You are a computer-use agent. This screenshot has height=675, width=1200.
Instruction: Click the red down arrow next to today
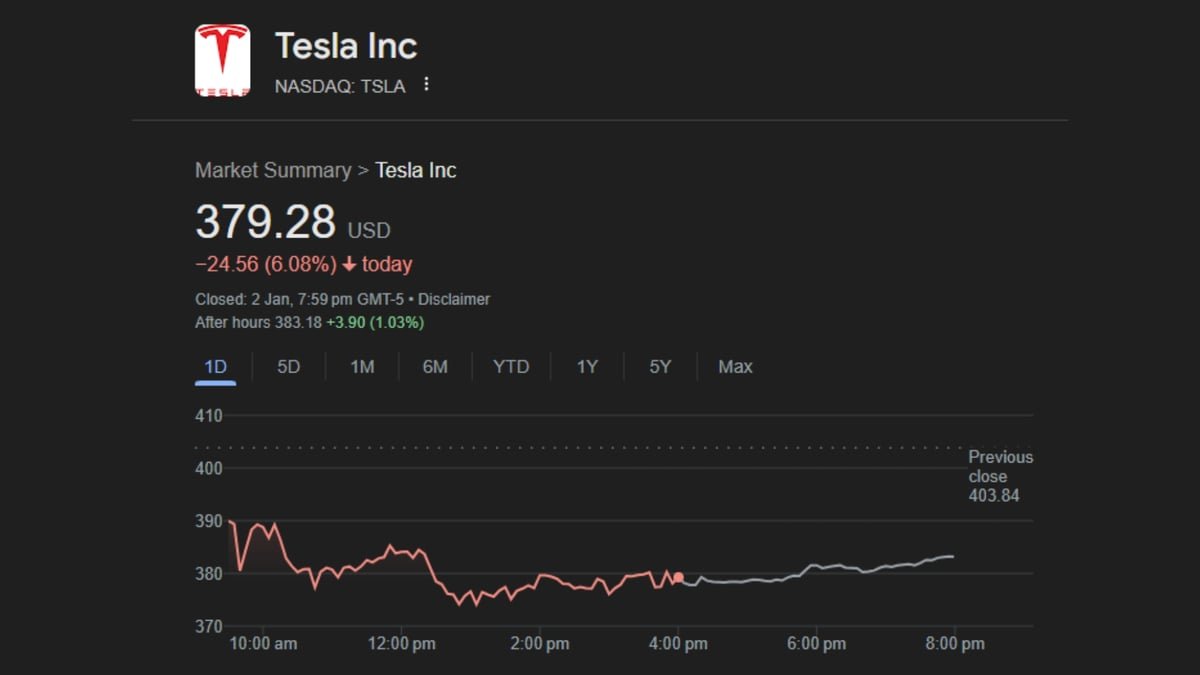click(349, 265)
